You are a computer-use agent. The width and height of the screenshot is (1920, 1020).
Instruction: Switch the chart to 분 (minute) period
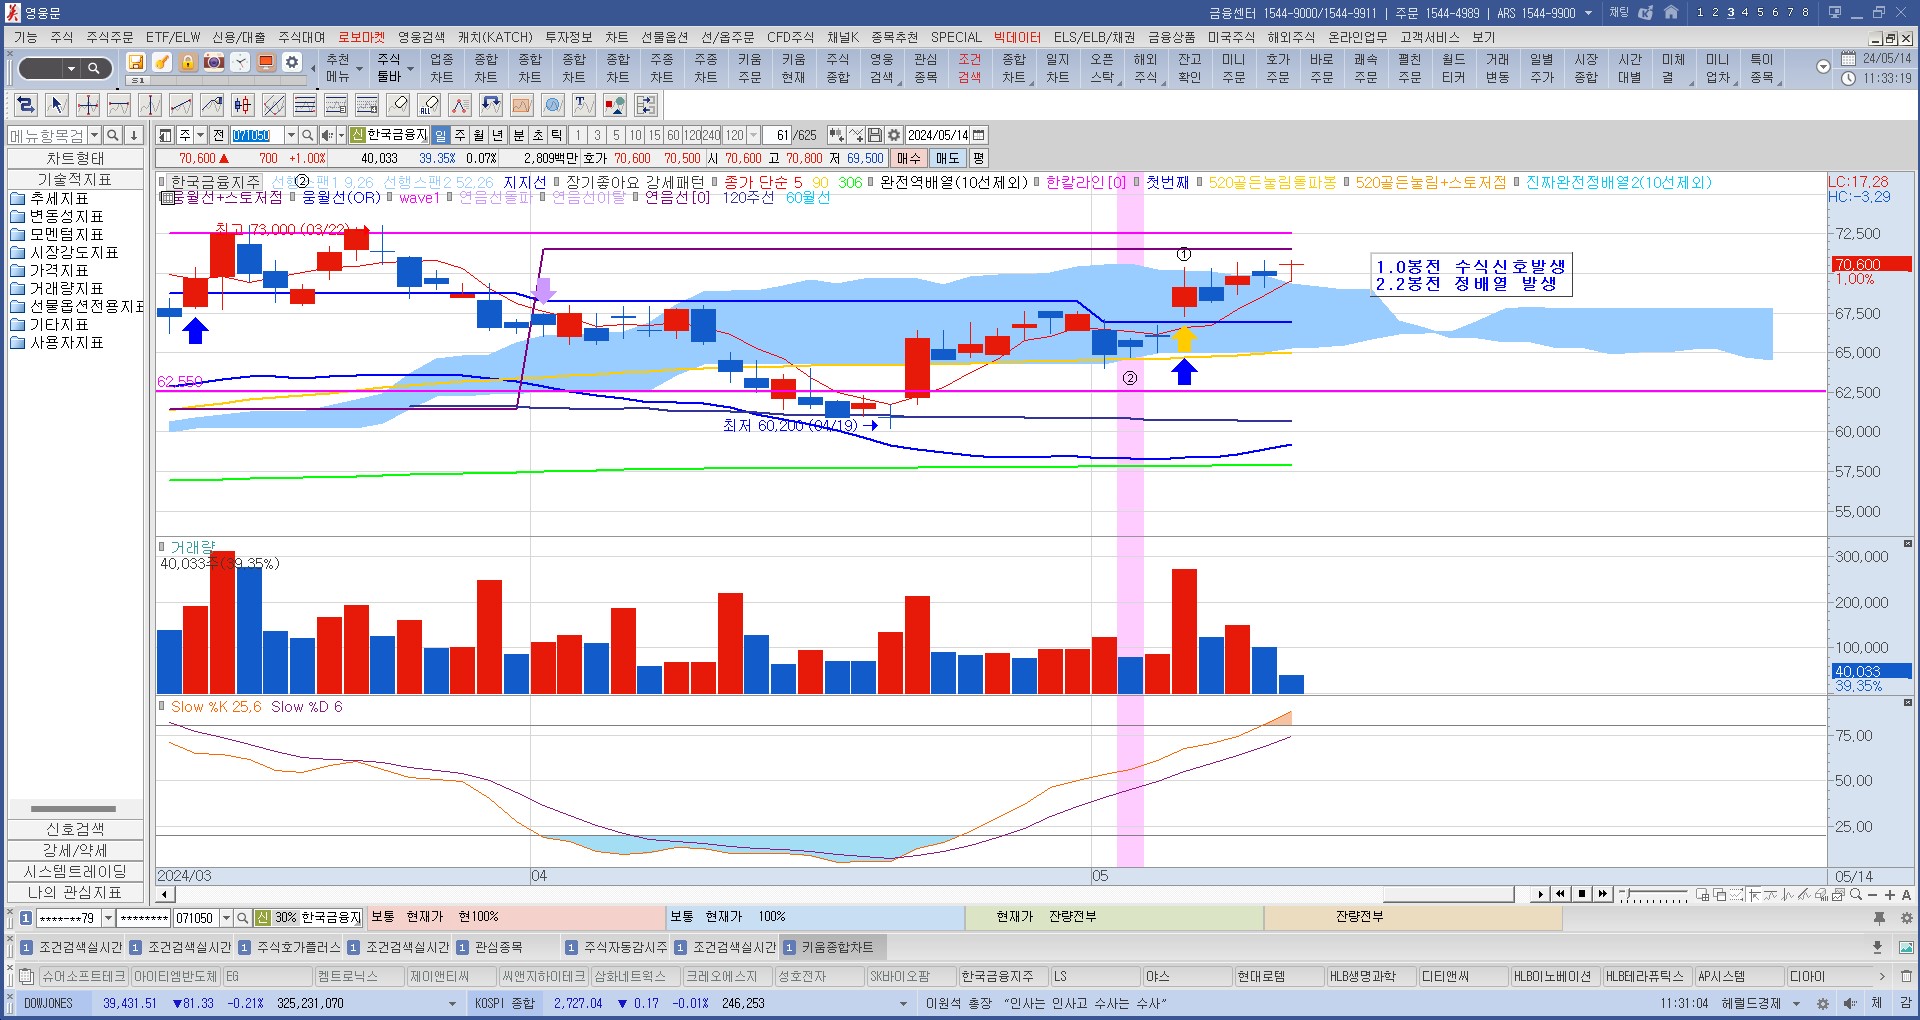pyautogui.click(x=519, y=135)
